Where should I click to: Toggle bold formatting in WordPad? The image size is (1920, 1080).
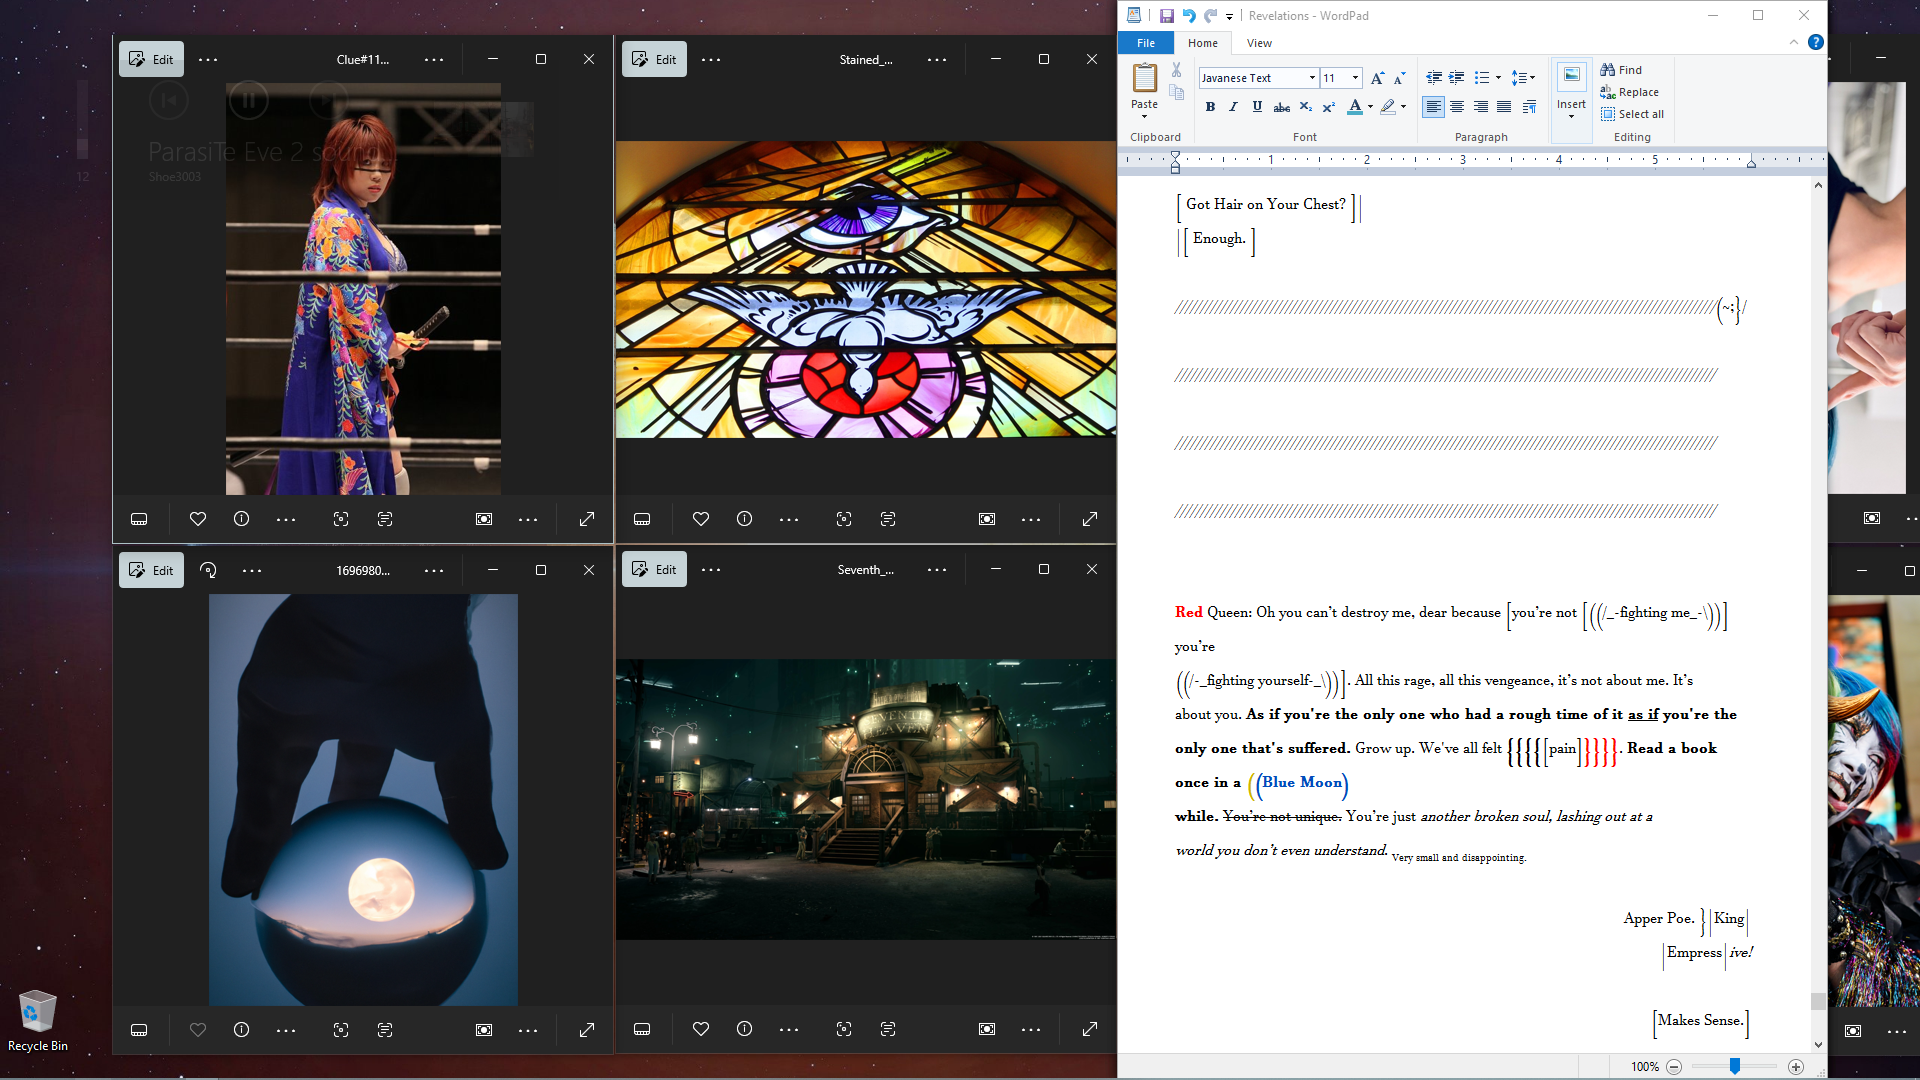(x=1210, y=107)
